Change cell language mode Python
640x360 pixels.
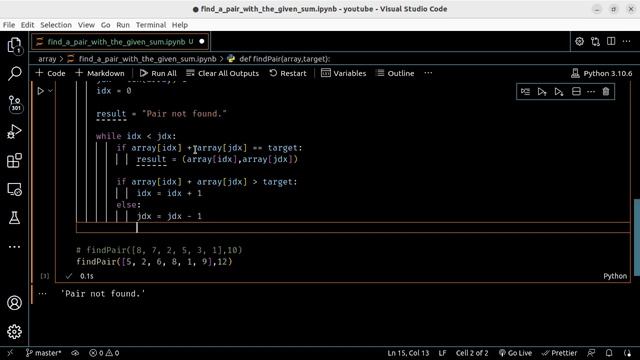coord(615,276)
